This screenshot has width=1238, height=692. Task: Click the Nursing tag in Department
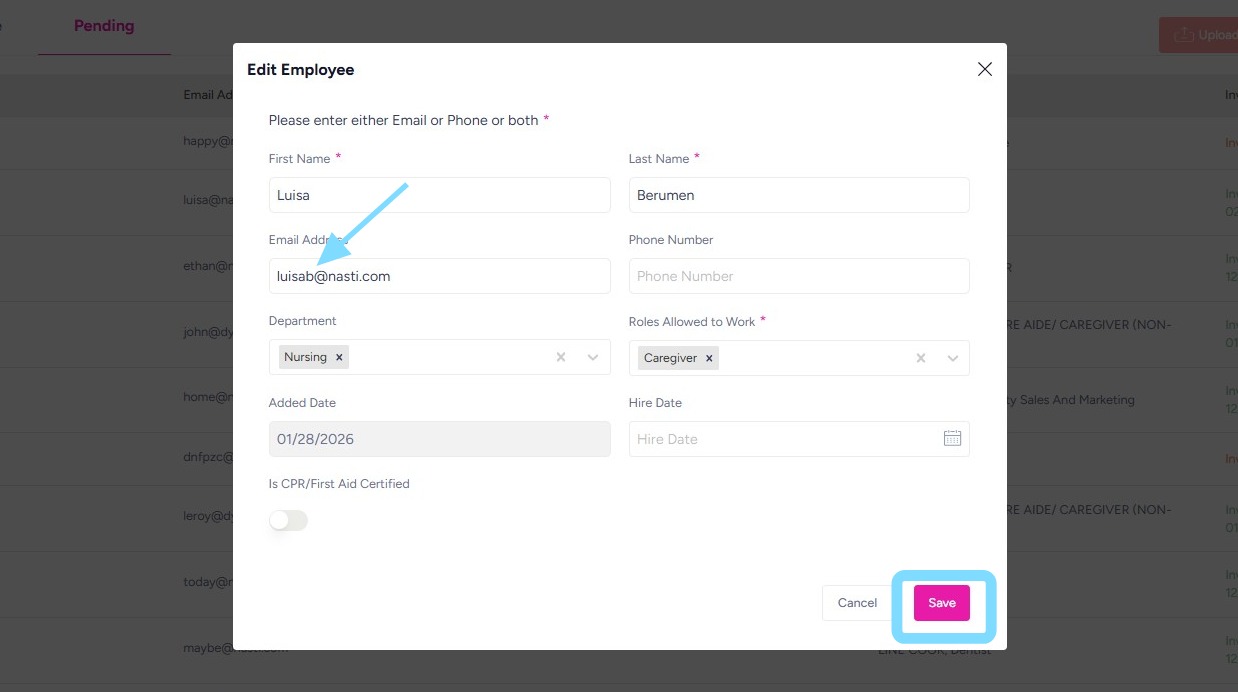(305, 358)
